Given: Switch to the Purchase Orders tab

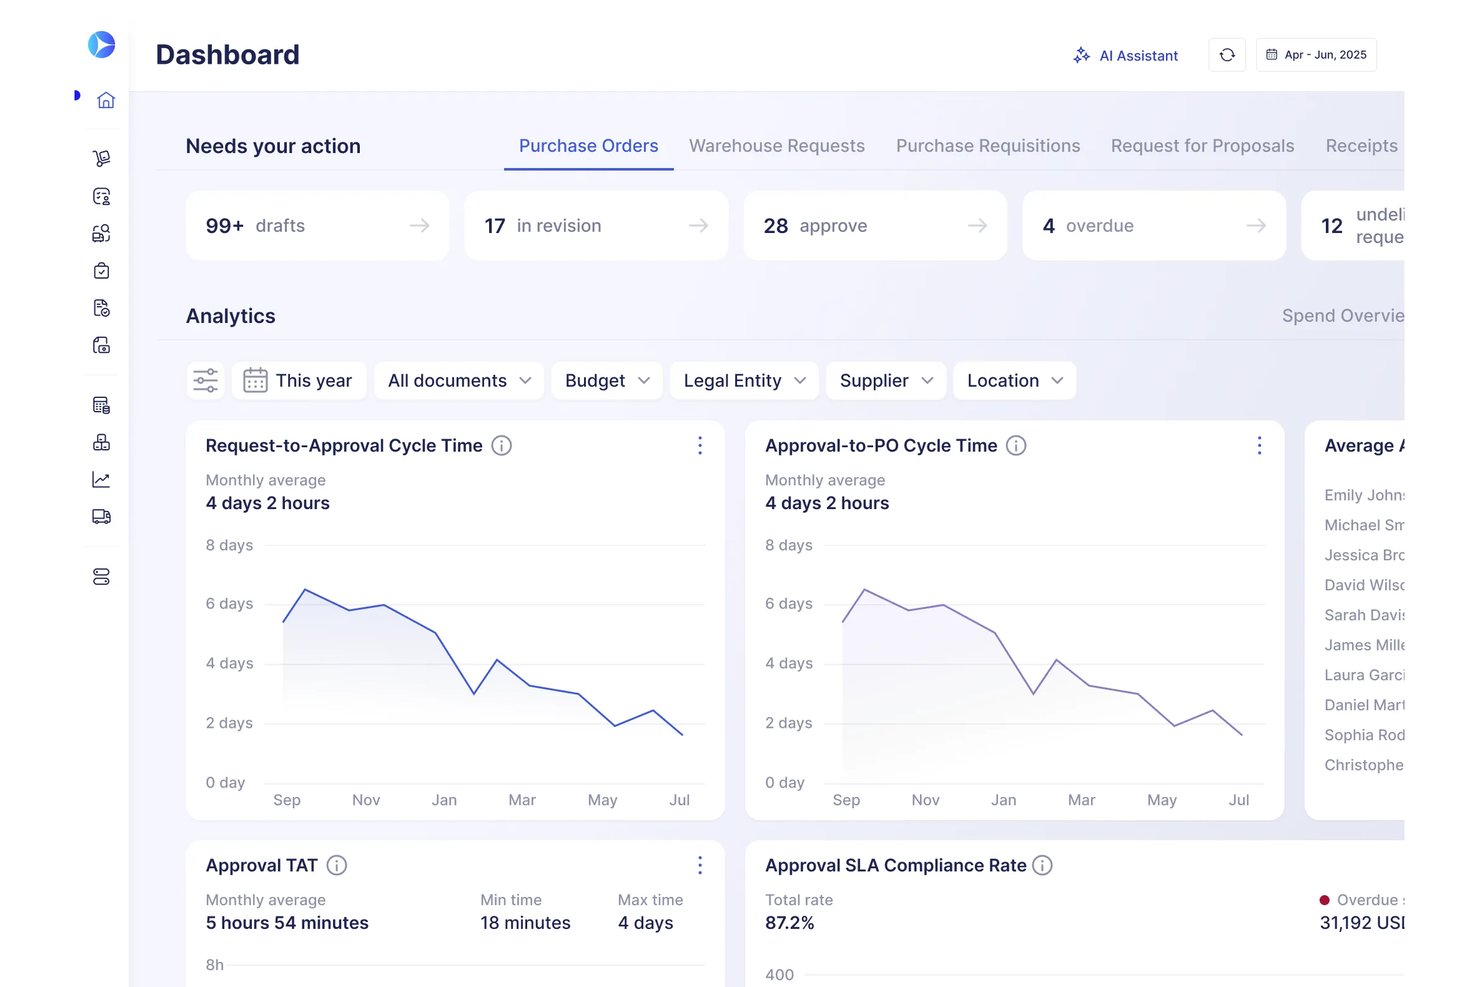Looking at the screenshot, I should [x=588, y=146].
